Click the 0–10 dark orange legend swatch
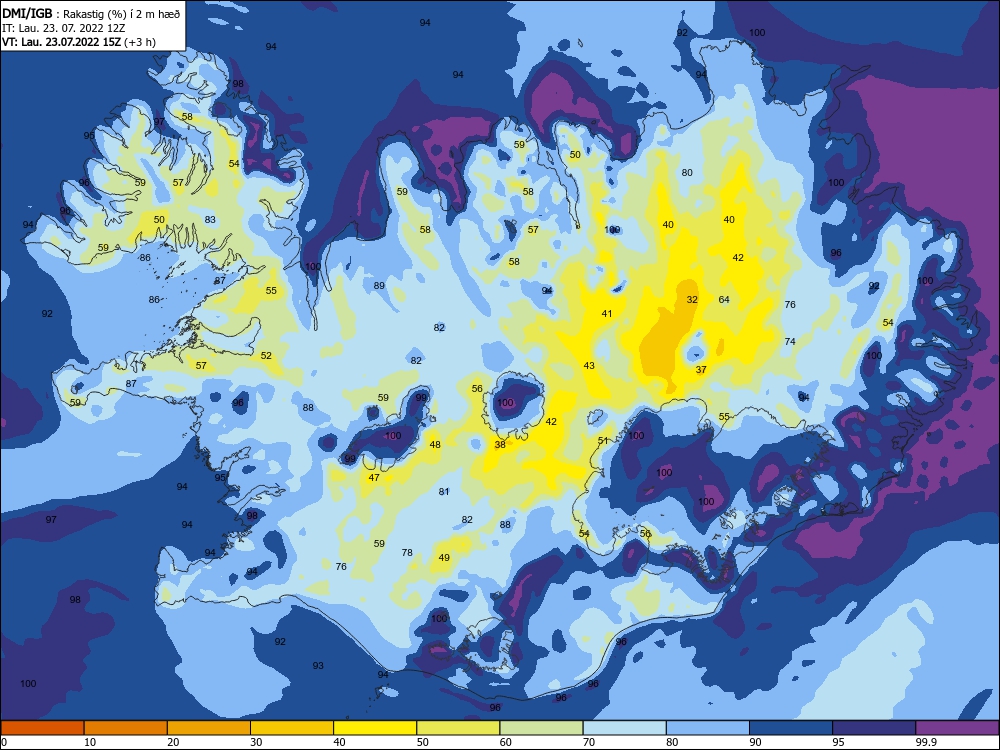The image size is (1000, 750). coord(42,728)
